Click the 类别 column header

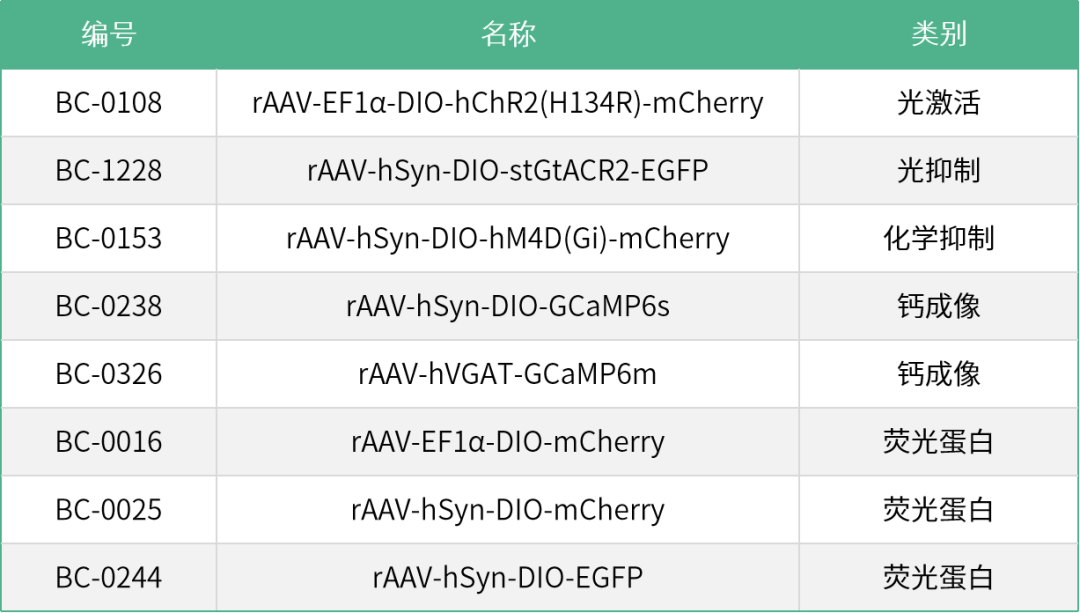tap(938, 35)
